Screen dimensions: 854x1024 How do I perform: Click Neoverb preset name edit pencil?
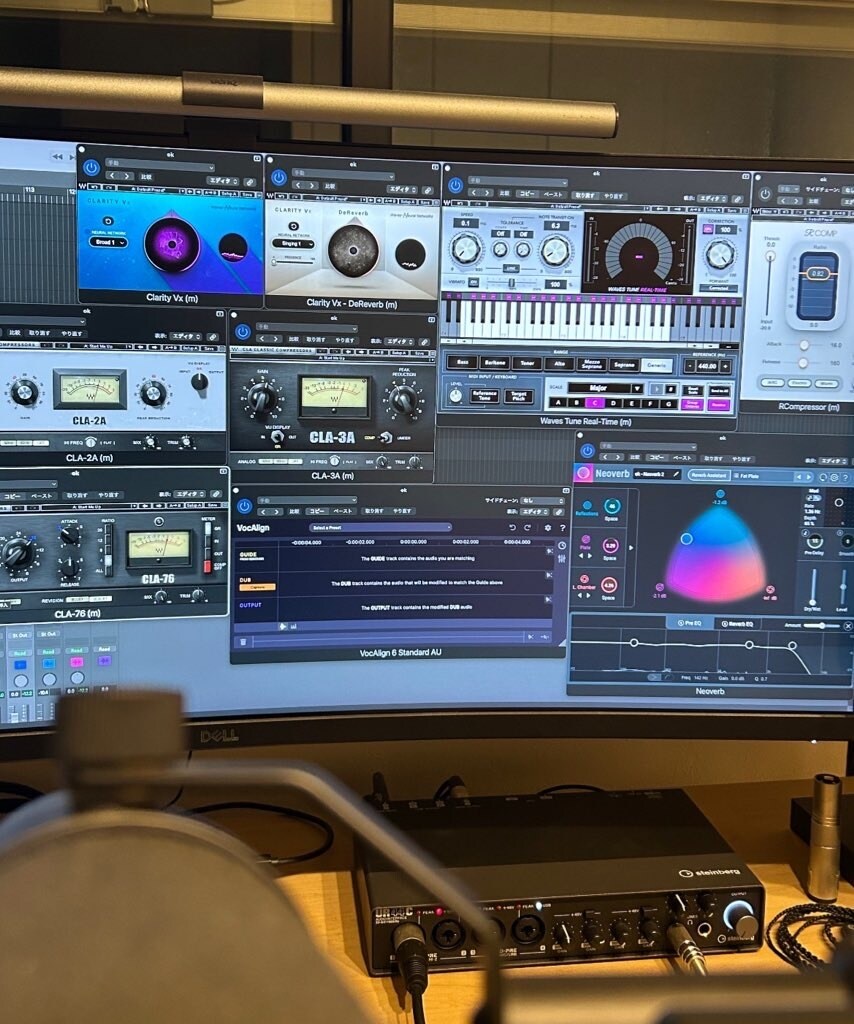(x=676, y=474)
